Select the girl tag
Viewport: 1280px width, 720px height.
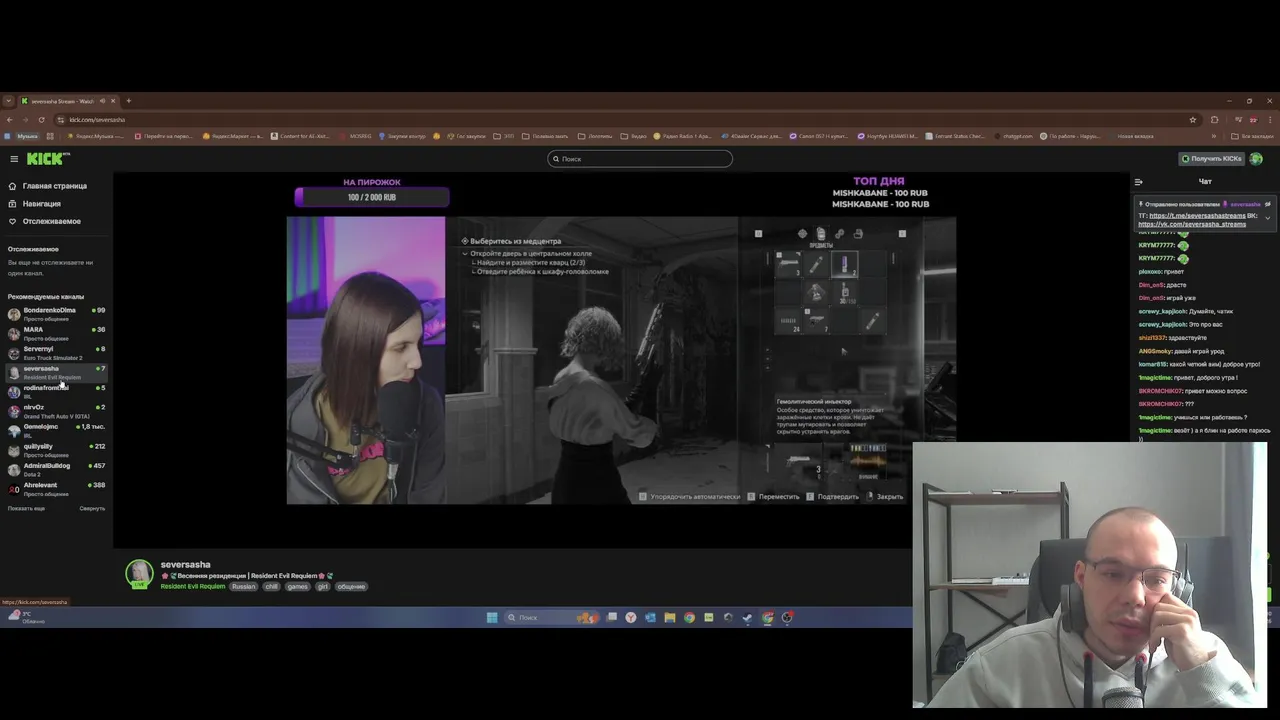click(323, 587)
